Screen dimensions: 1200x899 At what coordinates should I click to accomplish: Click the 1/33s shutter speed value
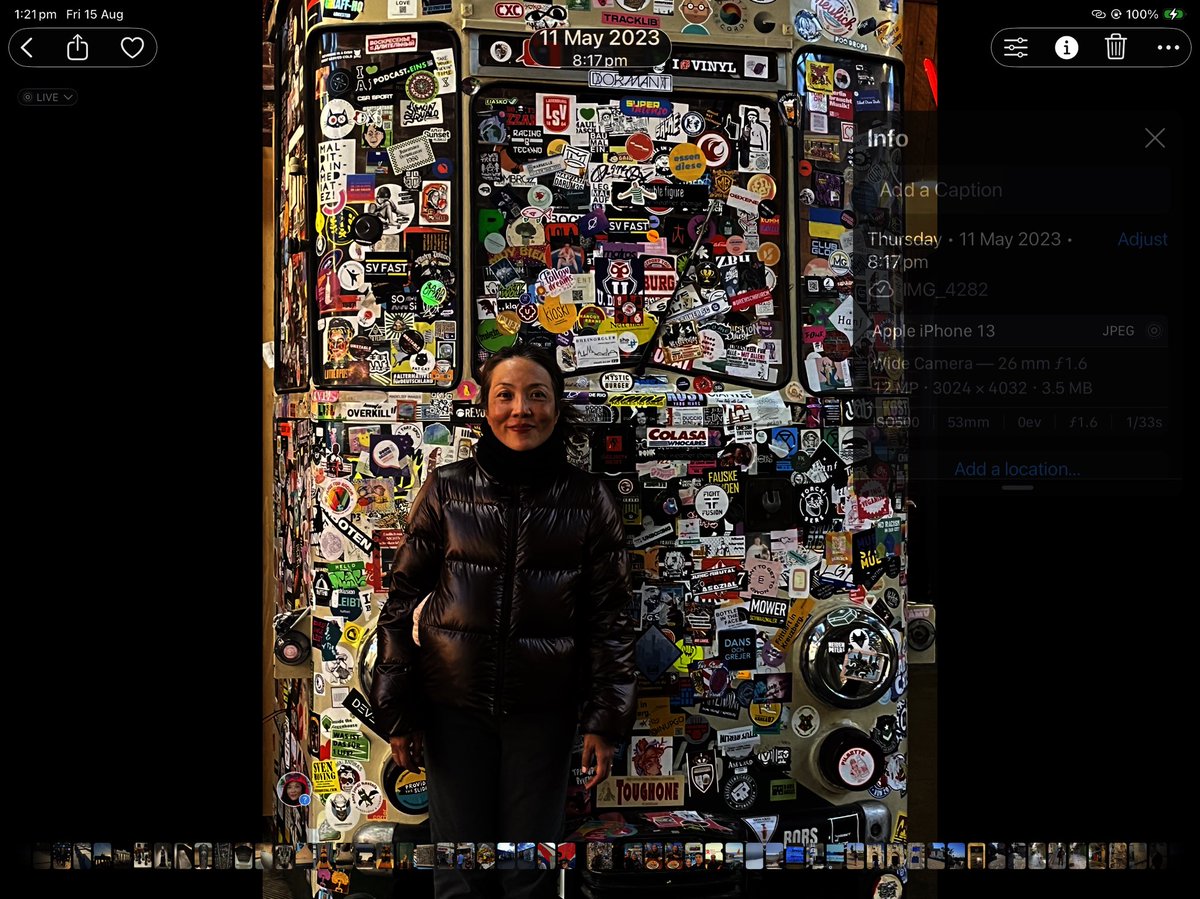click(x=1143, y=422)
